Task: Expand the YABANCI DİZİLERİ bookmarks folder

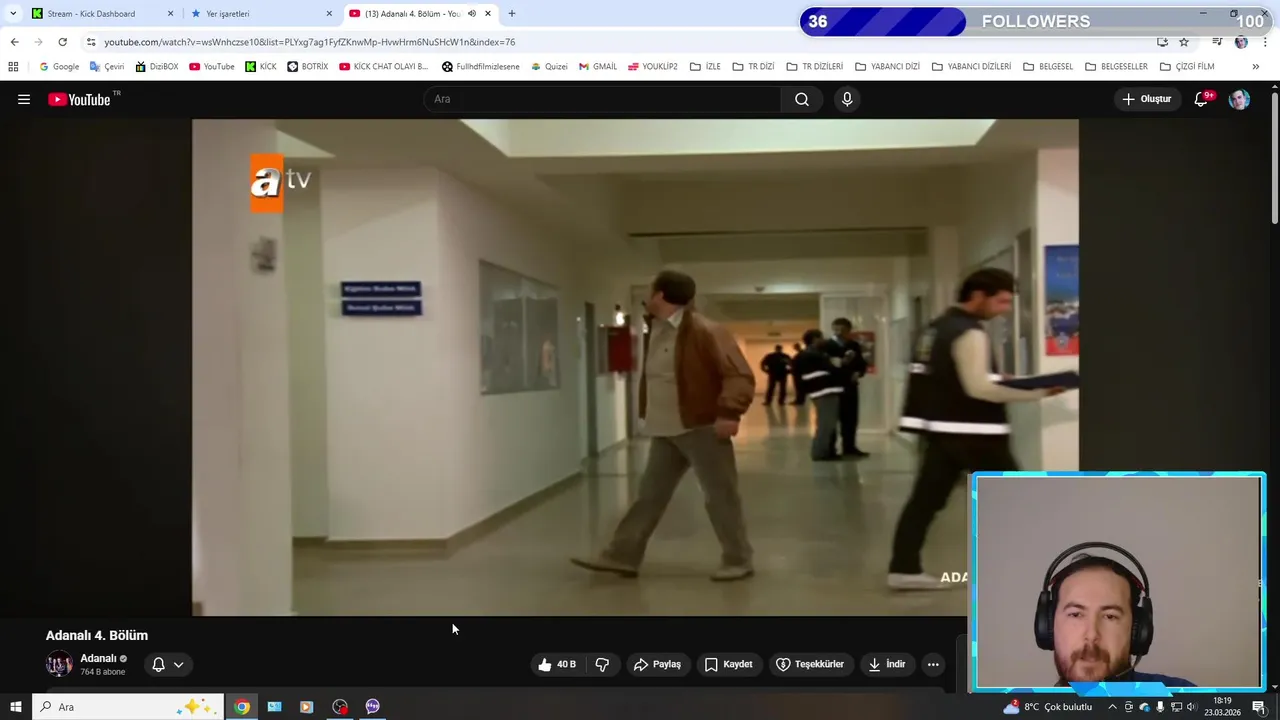Action: pos(971,67)
